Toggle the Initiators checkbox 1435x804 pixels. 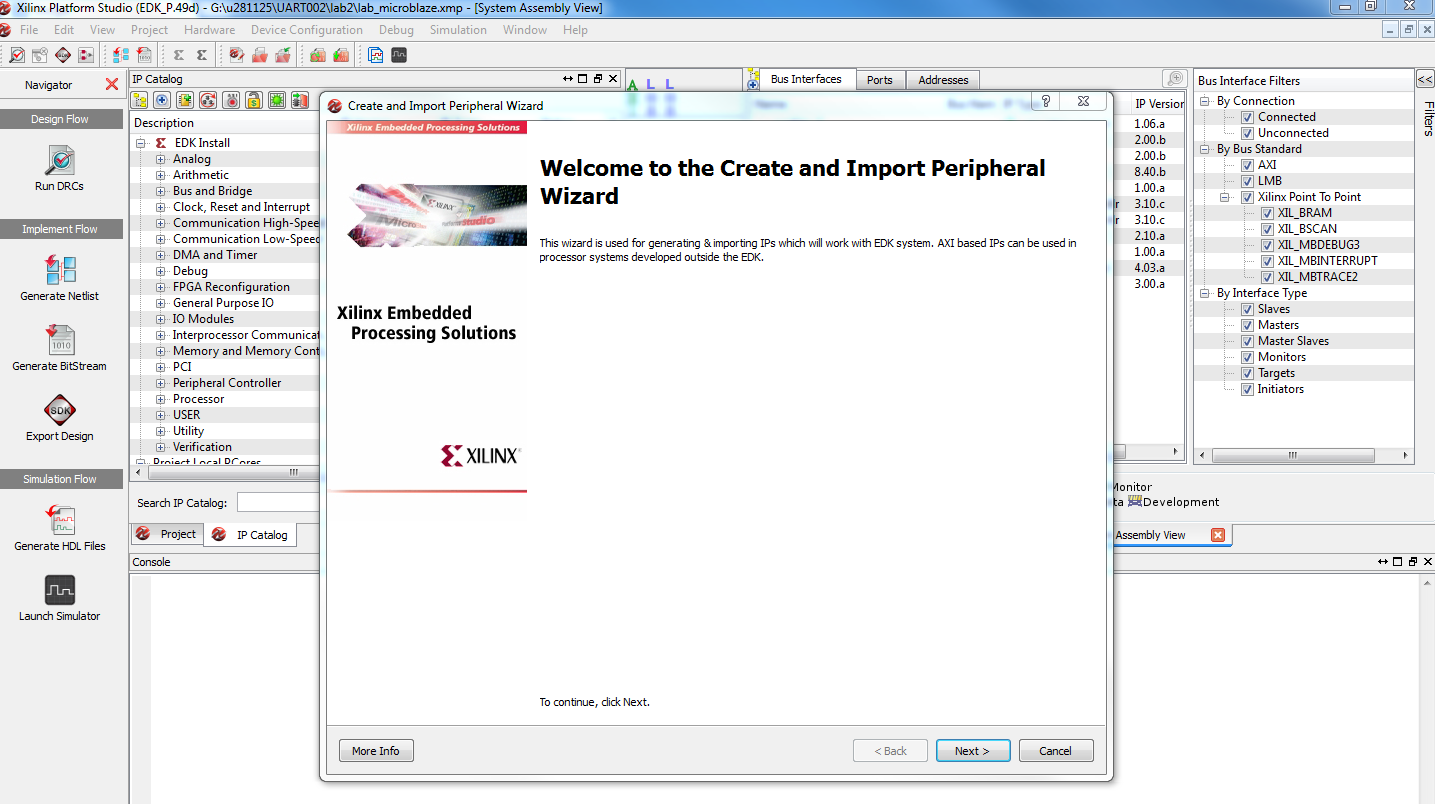click(1247, 389)
